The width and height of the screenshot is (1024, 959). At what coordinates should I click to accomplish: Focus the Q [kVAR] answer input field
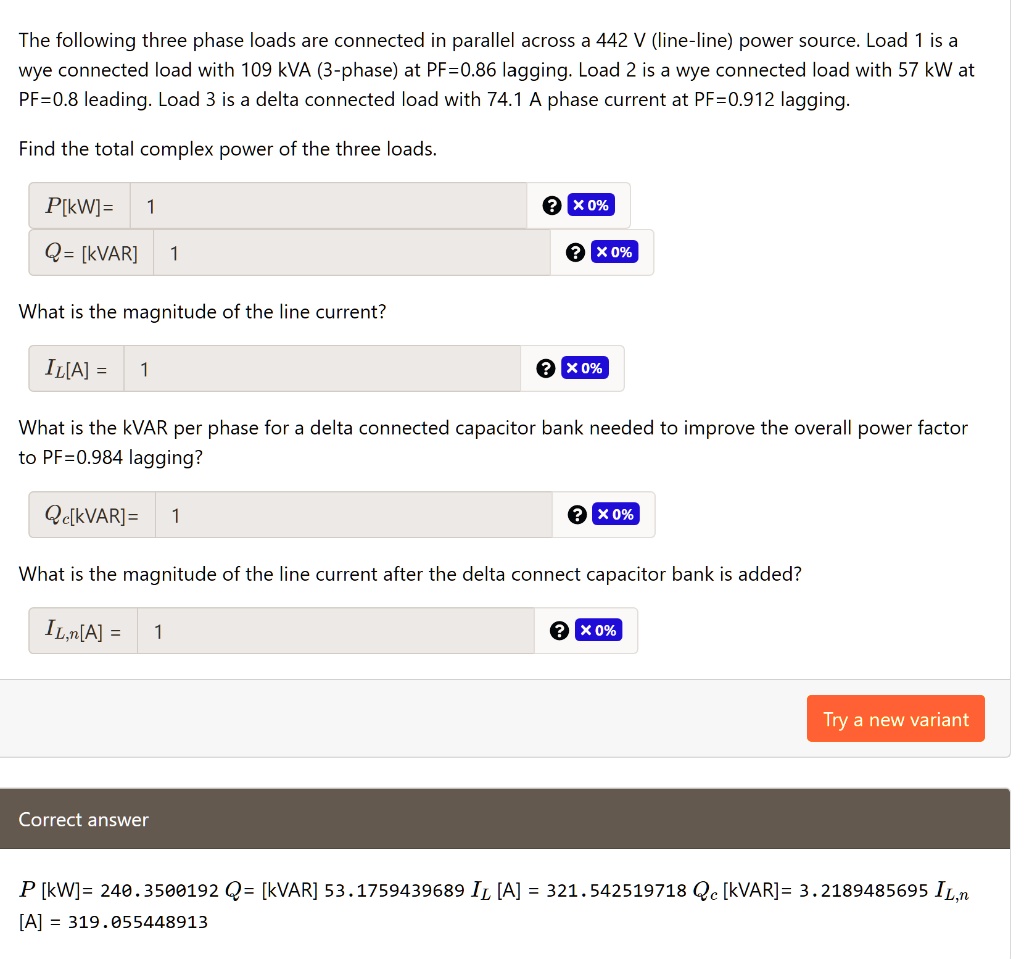(351, 253)
